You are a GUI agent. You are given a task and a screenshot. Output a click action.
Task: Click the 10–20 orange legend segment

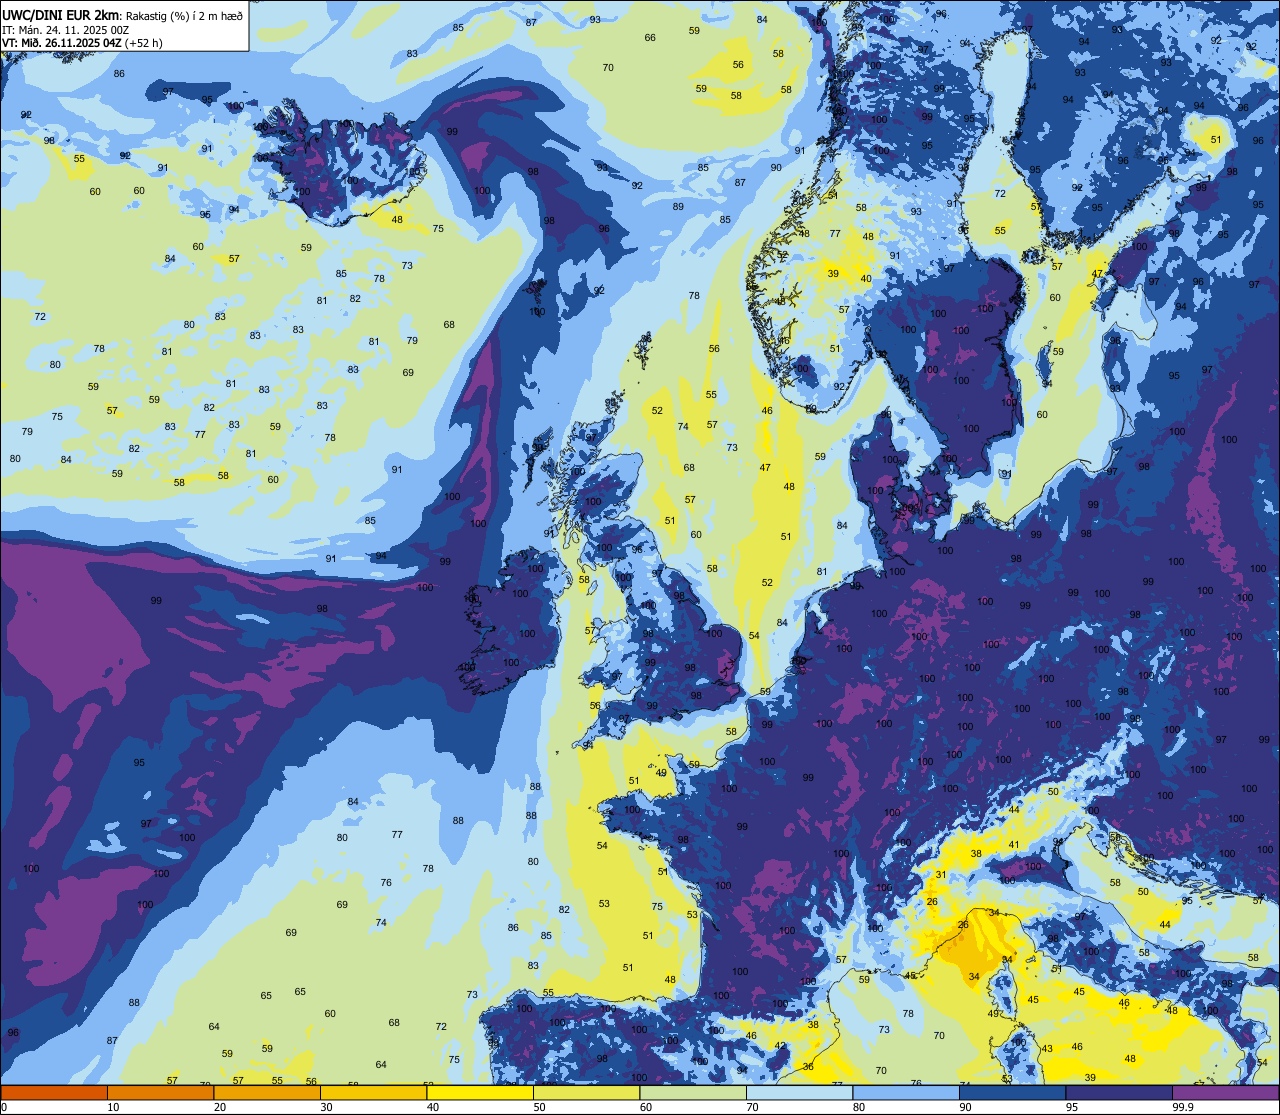(160, 1092)
